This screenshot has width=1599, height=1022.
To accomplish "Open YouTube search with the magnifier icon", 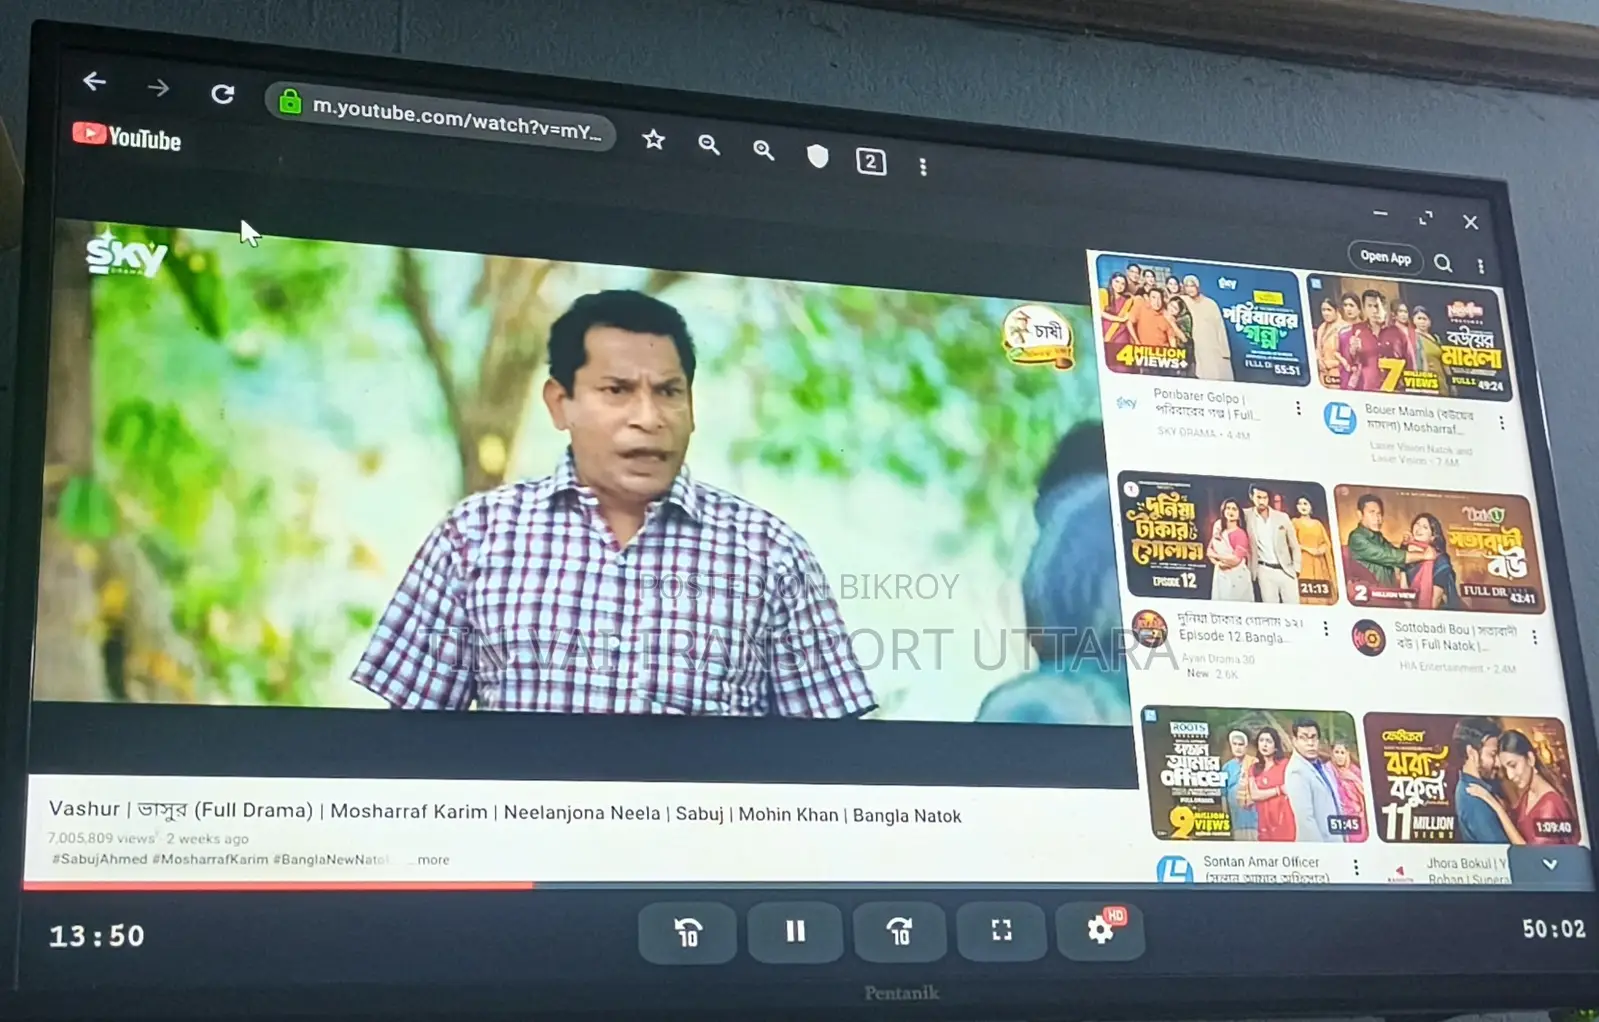I will pyautogui.click(x=1443, y=263).
